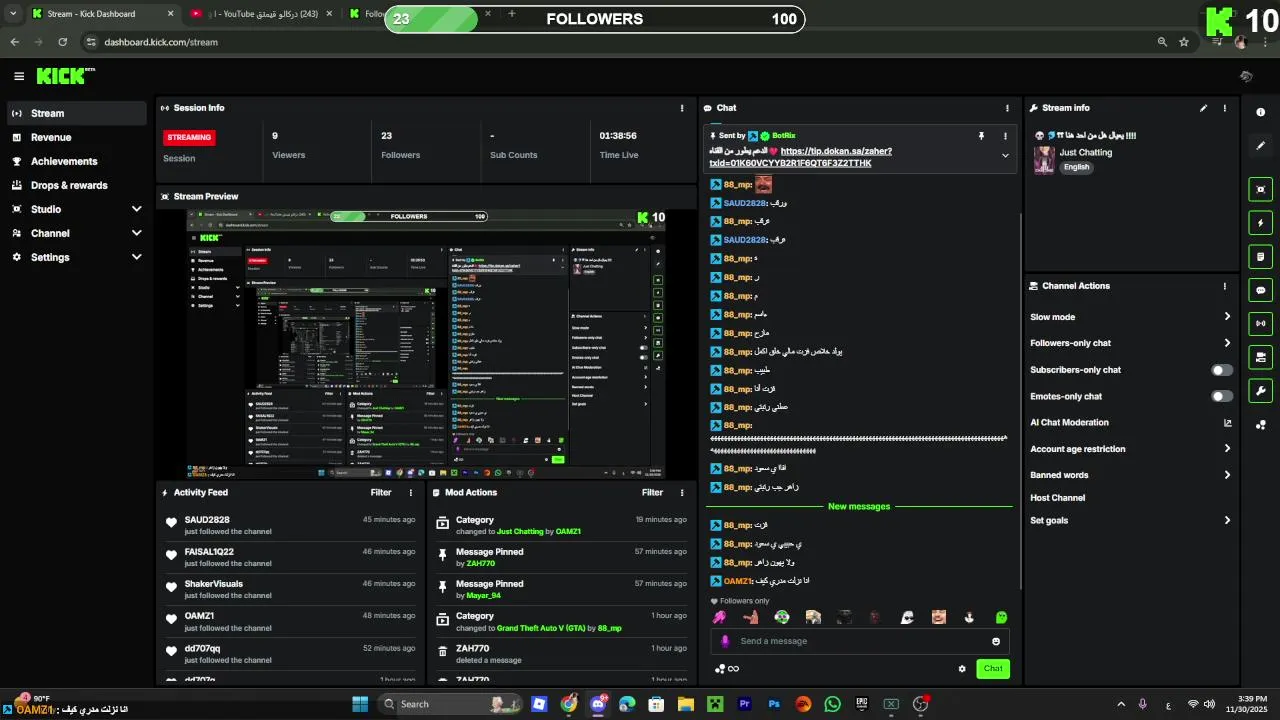Click the edit pencil in Stream info panel
Viewport: 1280px width, 720px height.
[1204, 108]
